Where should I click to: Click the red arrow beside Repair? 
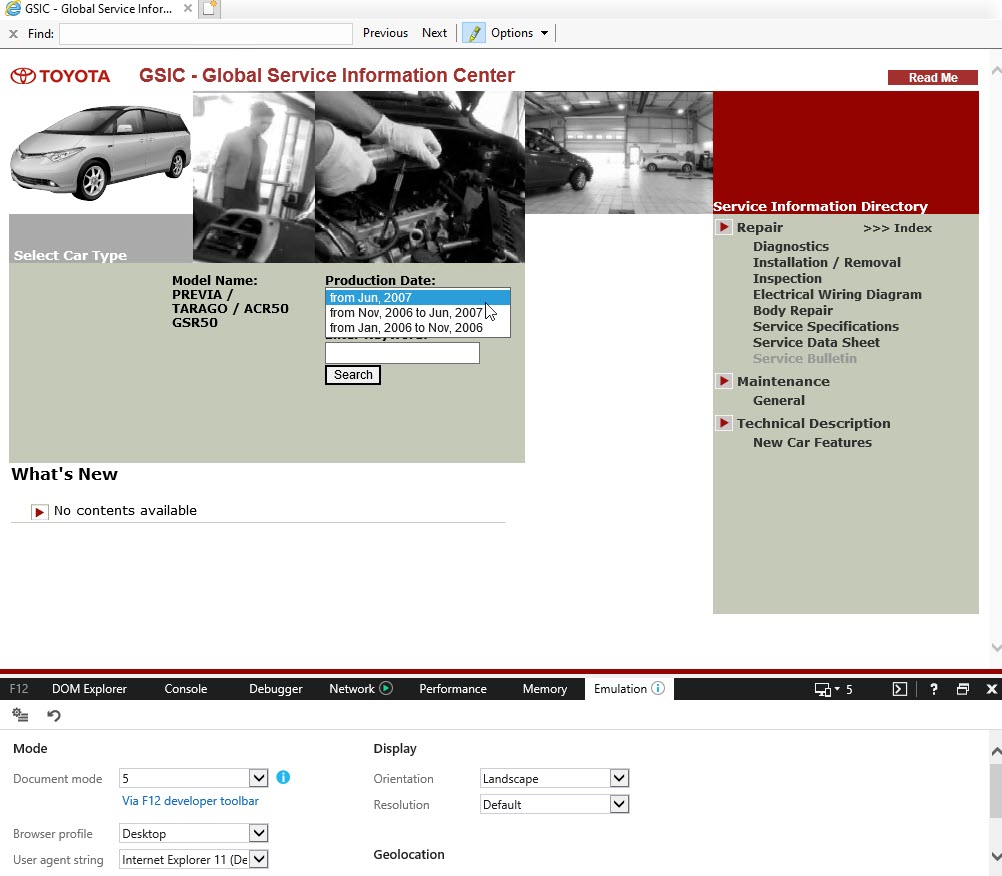pyautogui.click(x=724, y=228)
